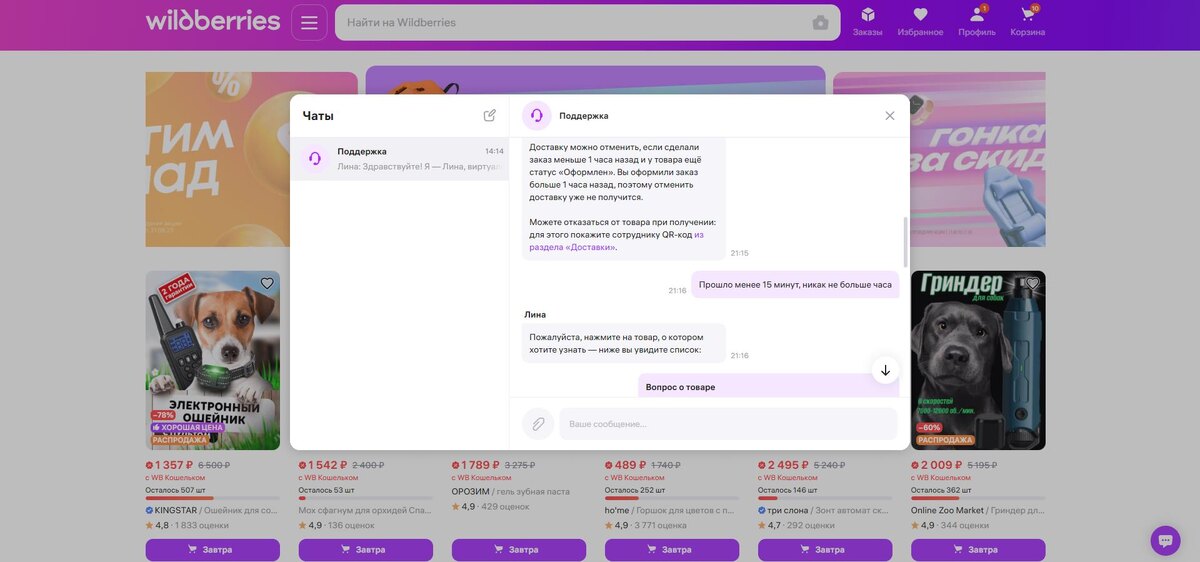The image size is (1200, 562).
Task: Add electronic collar product to favorites
Action: (x=267, y=284)
